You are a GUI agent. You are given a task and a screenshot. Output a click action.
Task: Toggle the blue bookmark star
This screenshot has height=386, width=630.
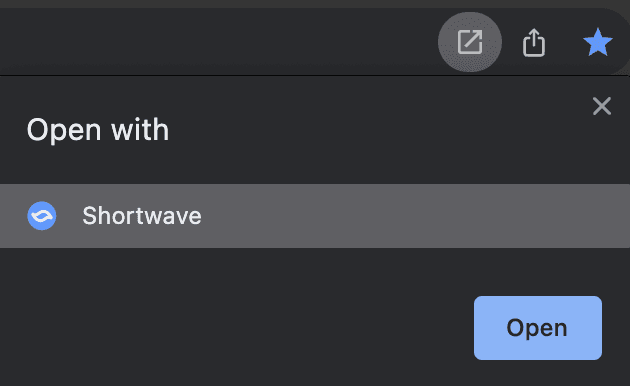[598, 42]
